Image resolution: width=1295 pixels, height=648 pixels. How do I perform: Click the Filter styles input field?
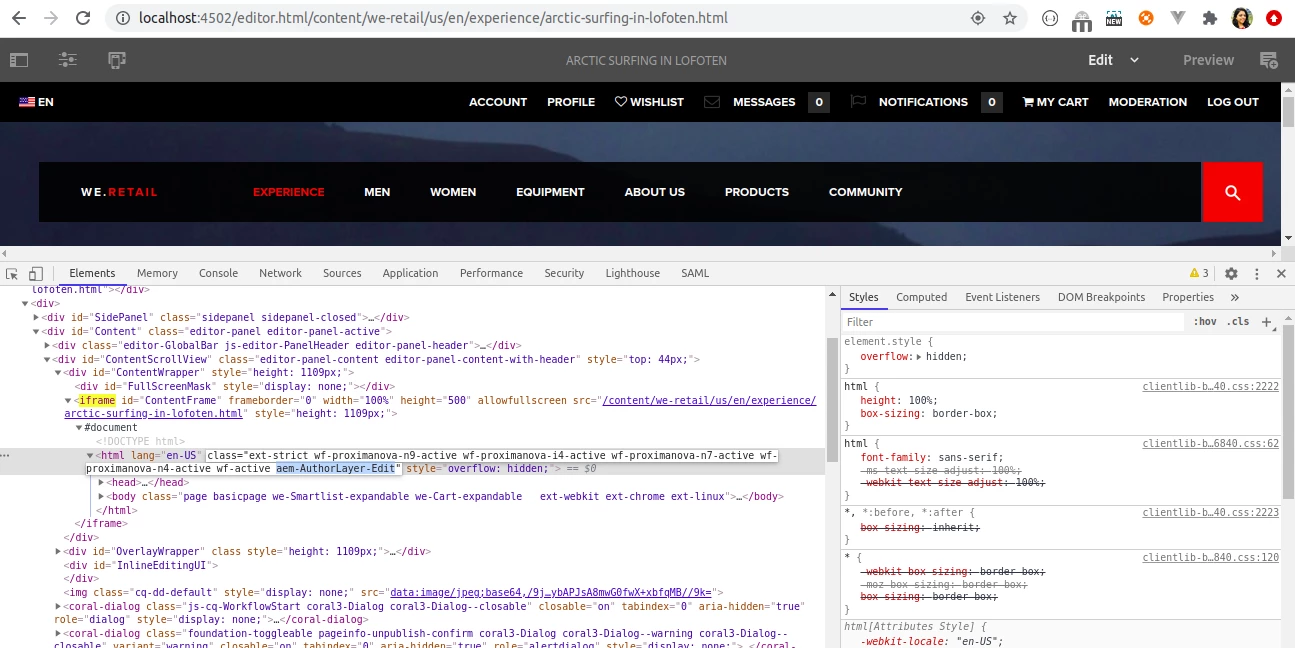tap(1014, 322)
